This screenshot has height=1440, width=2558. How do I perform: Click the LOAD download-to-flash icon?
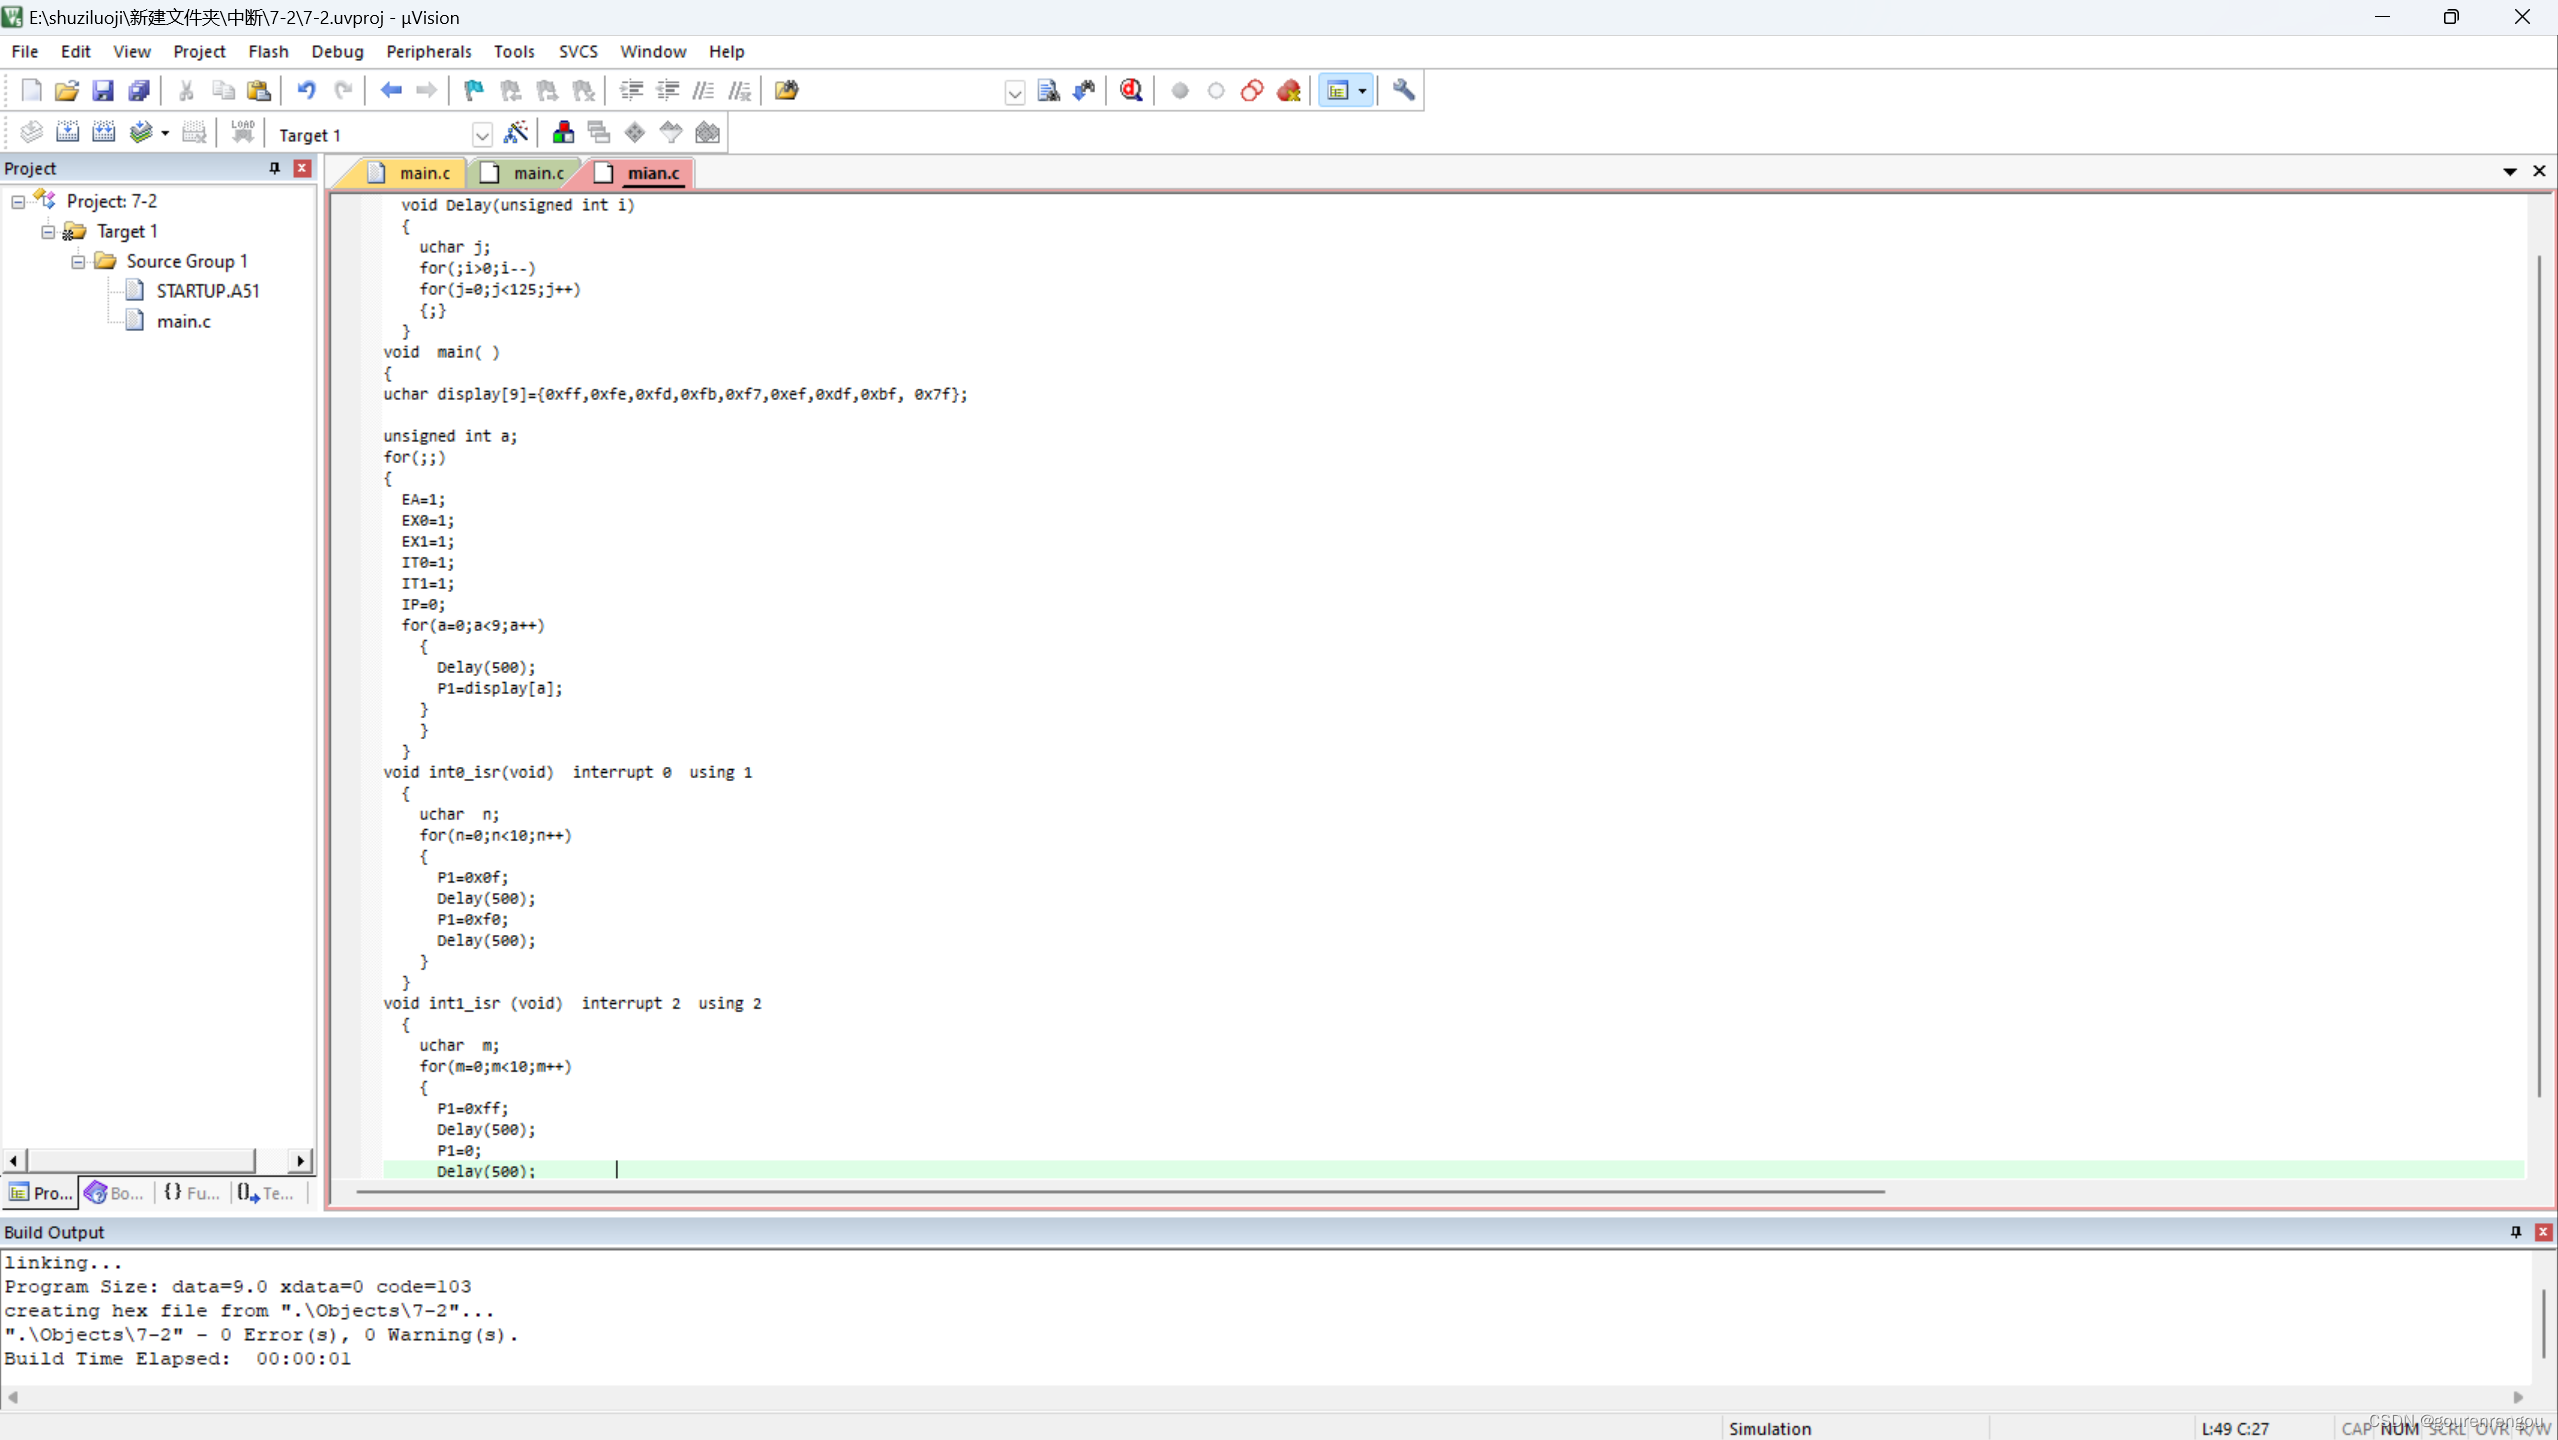pos(242,133)
